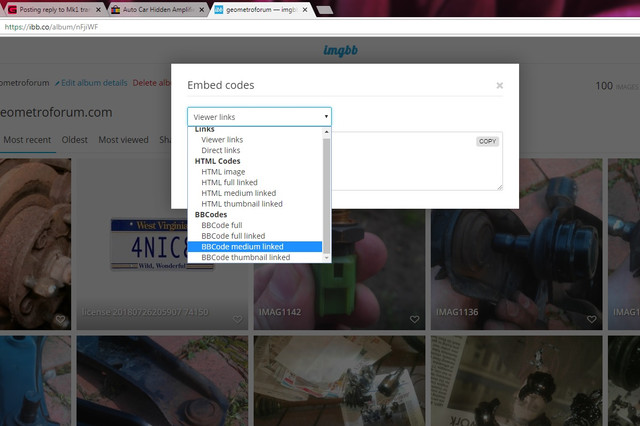Switch to Auto Car Hidden Amplifier browser tab
The height and width of the screenshot is (426, 640).
point(157,9)
